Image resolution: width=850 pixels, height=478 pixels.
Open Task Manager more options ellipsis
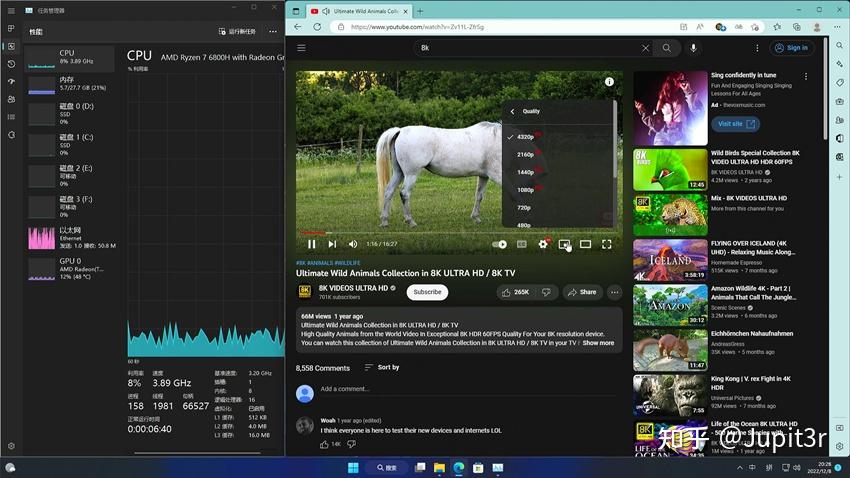(273, 31)
